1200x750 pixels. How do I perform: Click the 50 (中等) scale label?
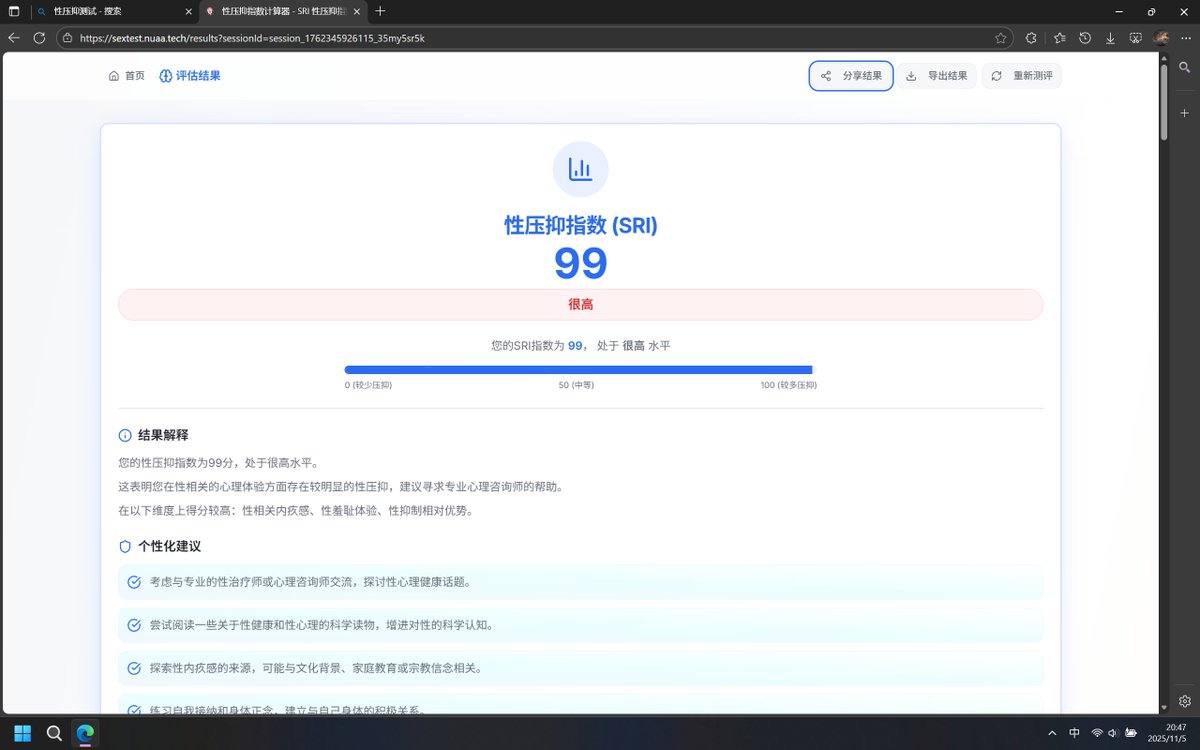576,385
